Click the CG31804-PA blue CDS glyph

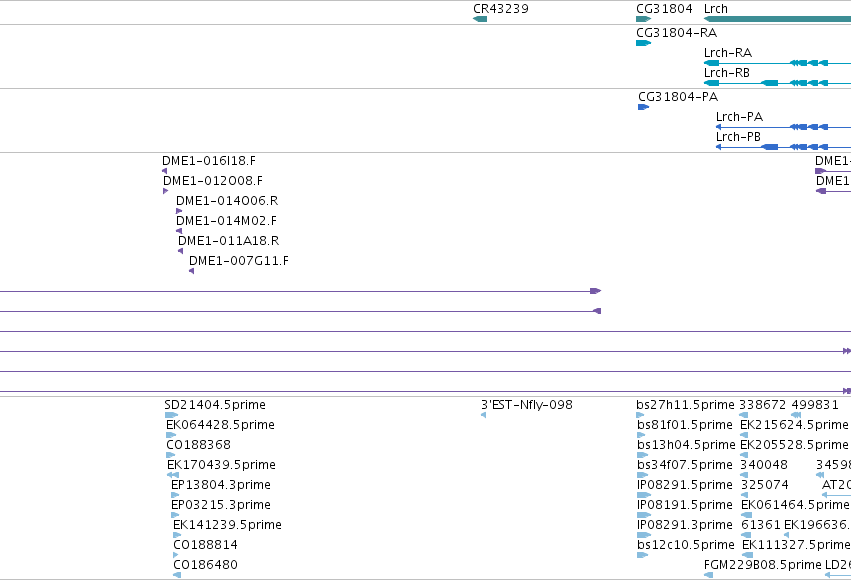[643, 107]
